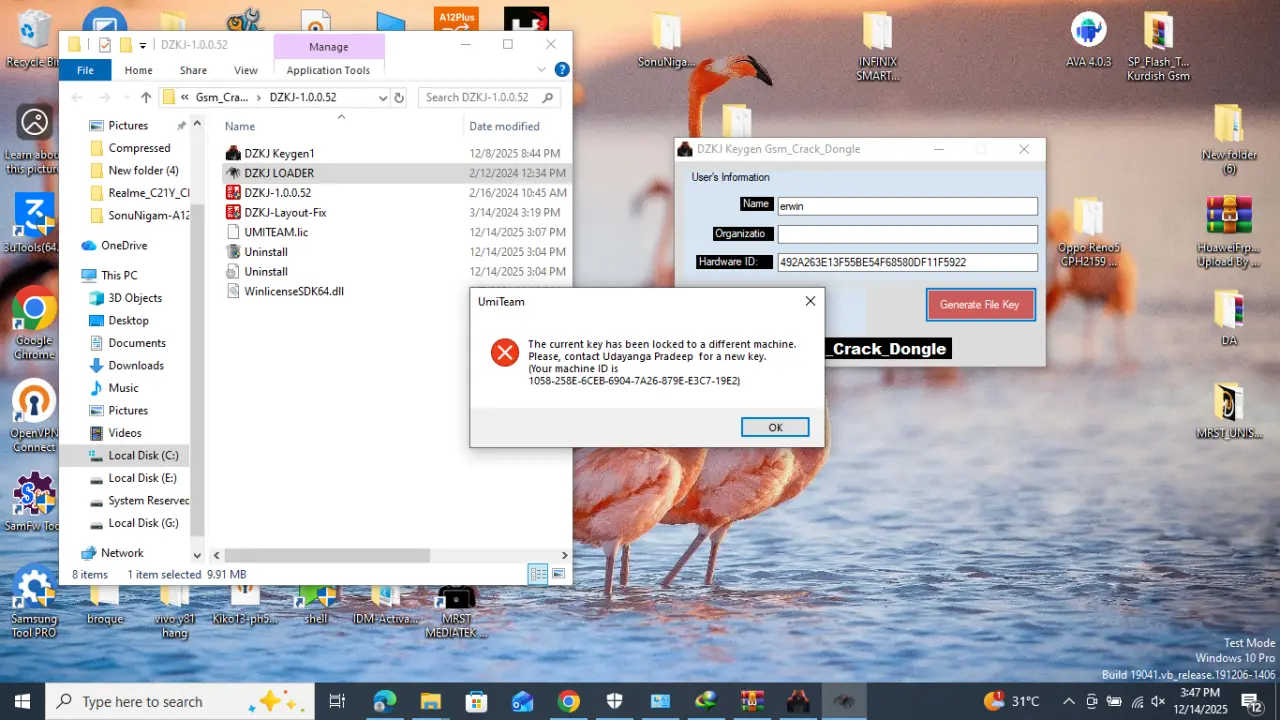Refresh the DZKJ-1.0.0.52 folder view
The width and height of the screenshot is (1280, 720).
tap(399, 97)
